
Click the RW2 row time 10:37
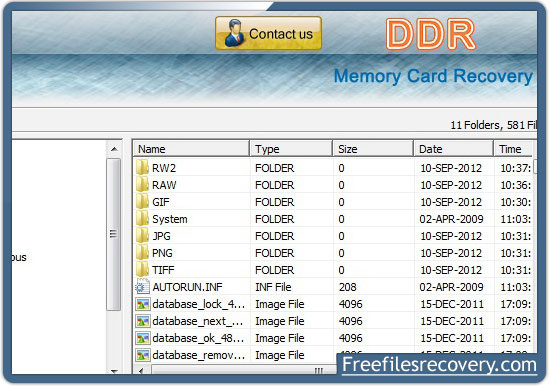(516, 168)
